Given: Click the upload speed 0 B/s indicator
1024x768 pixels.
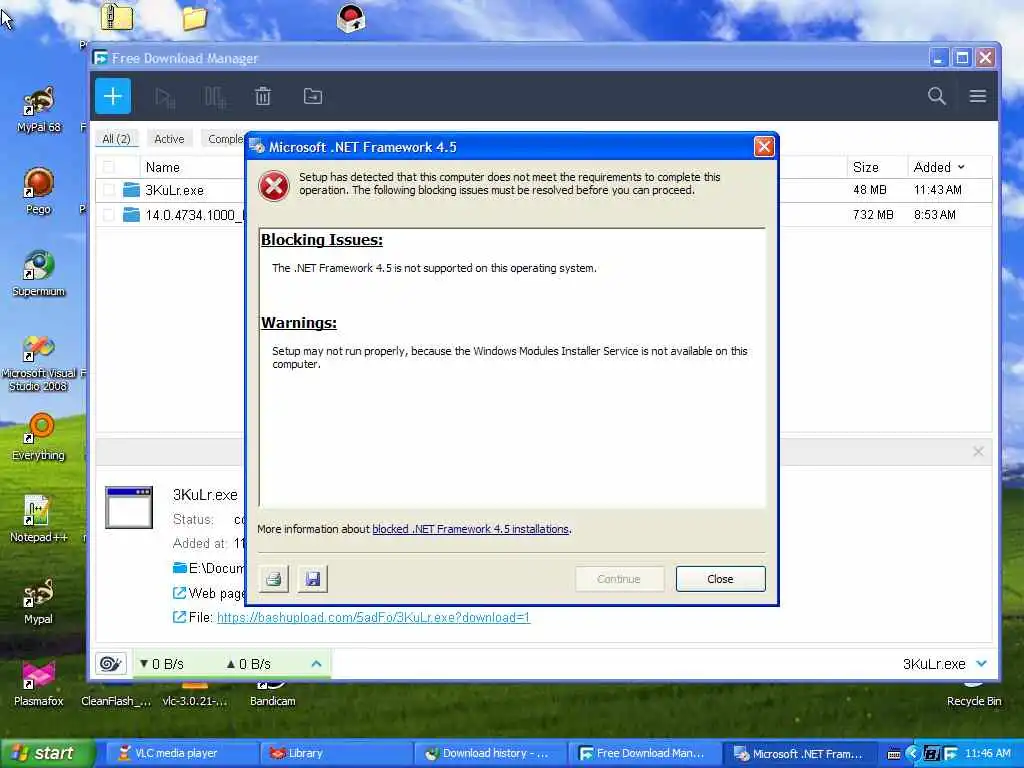Looking at the screenshot, I should click(248, 664).
